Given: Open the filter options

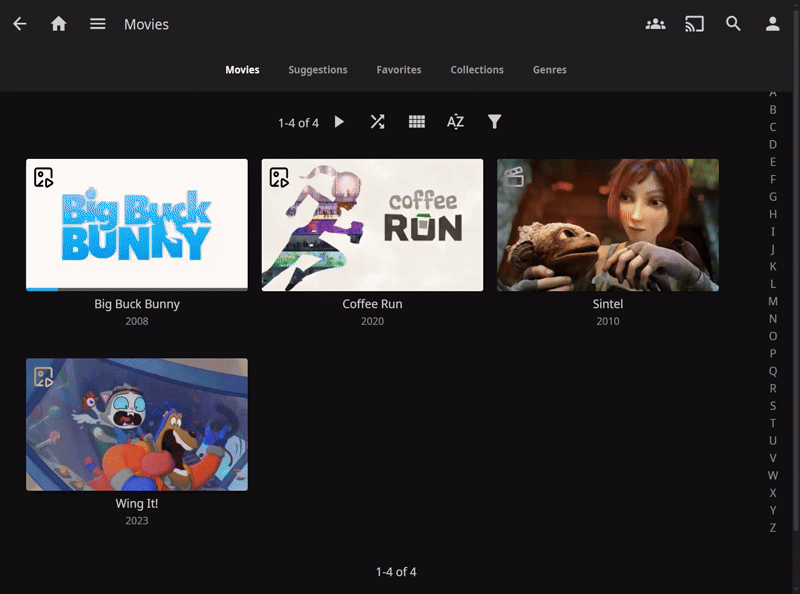Looking at the screenshot, I should [x=494, y=121].
